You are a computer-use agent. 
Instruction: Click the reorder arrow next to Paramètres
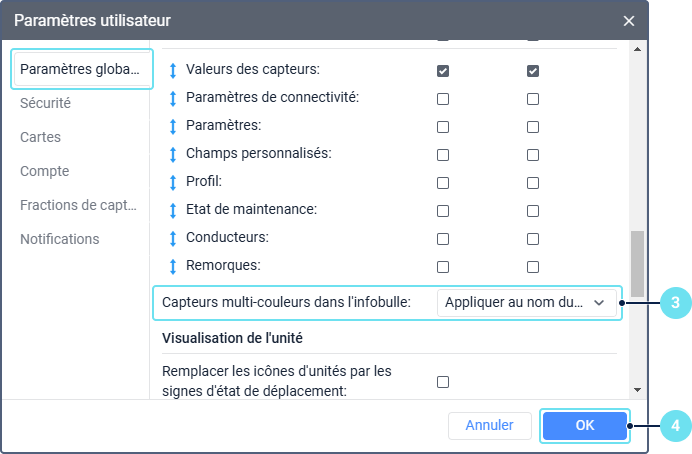(173, 127)
